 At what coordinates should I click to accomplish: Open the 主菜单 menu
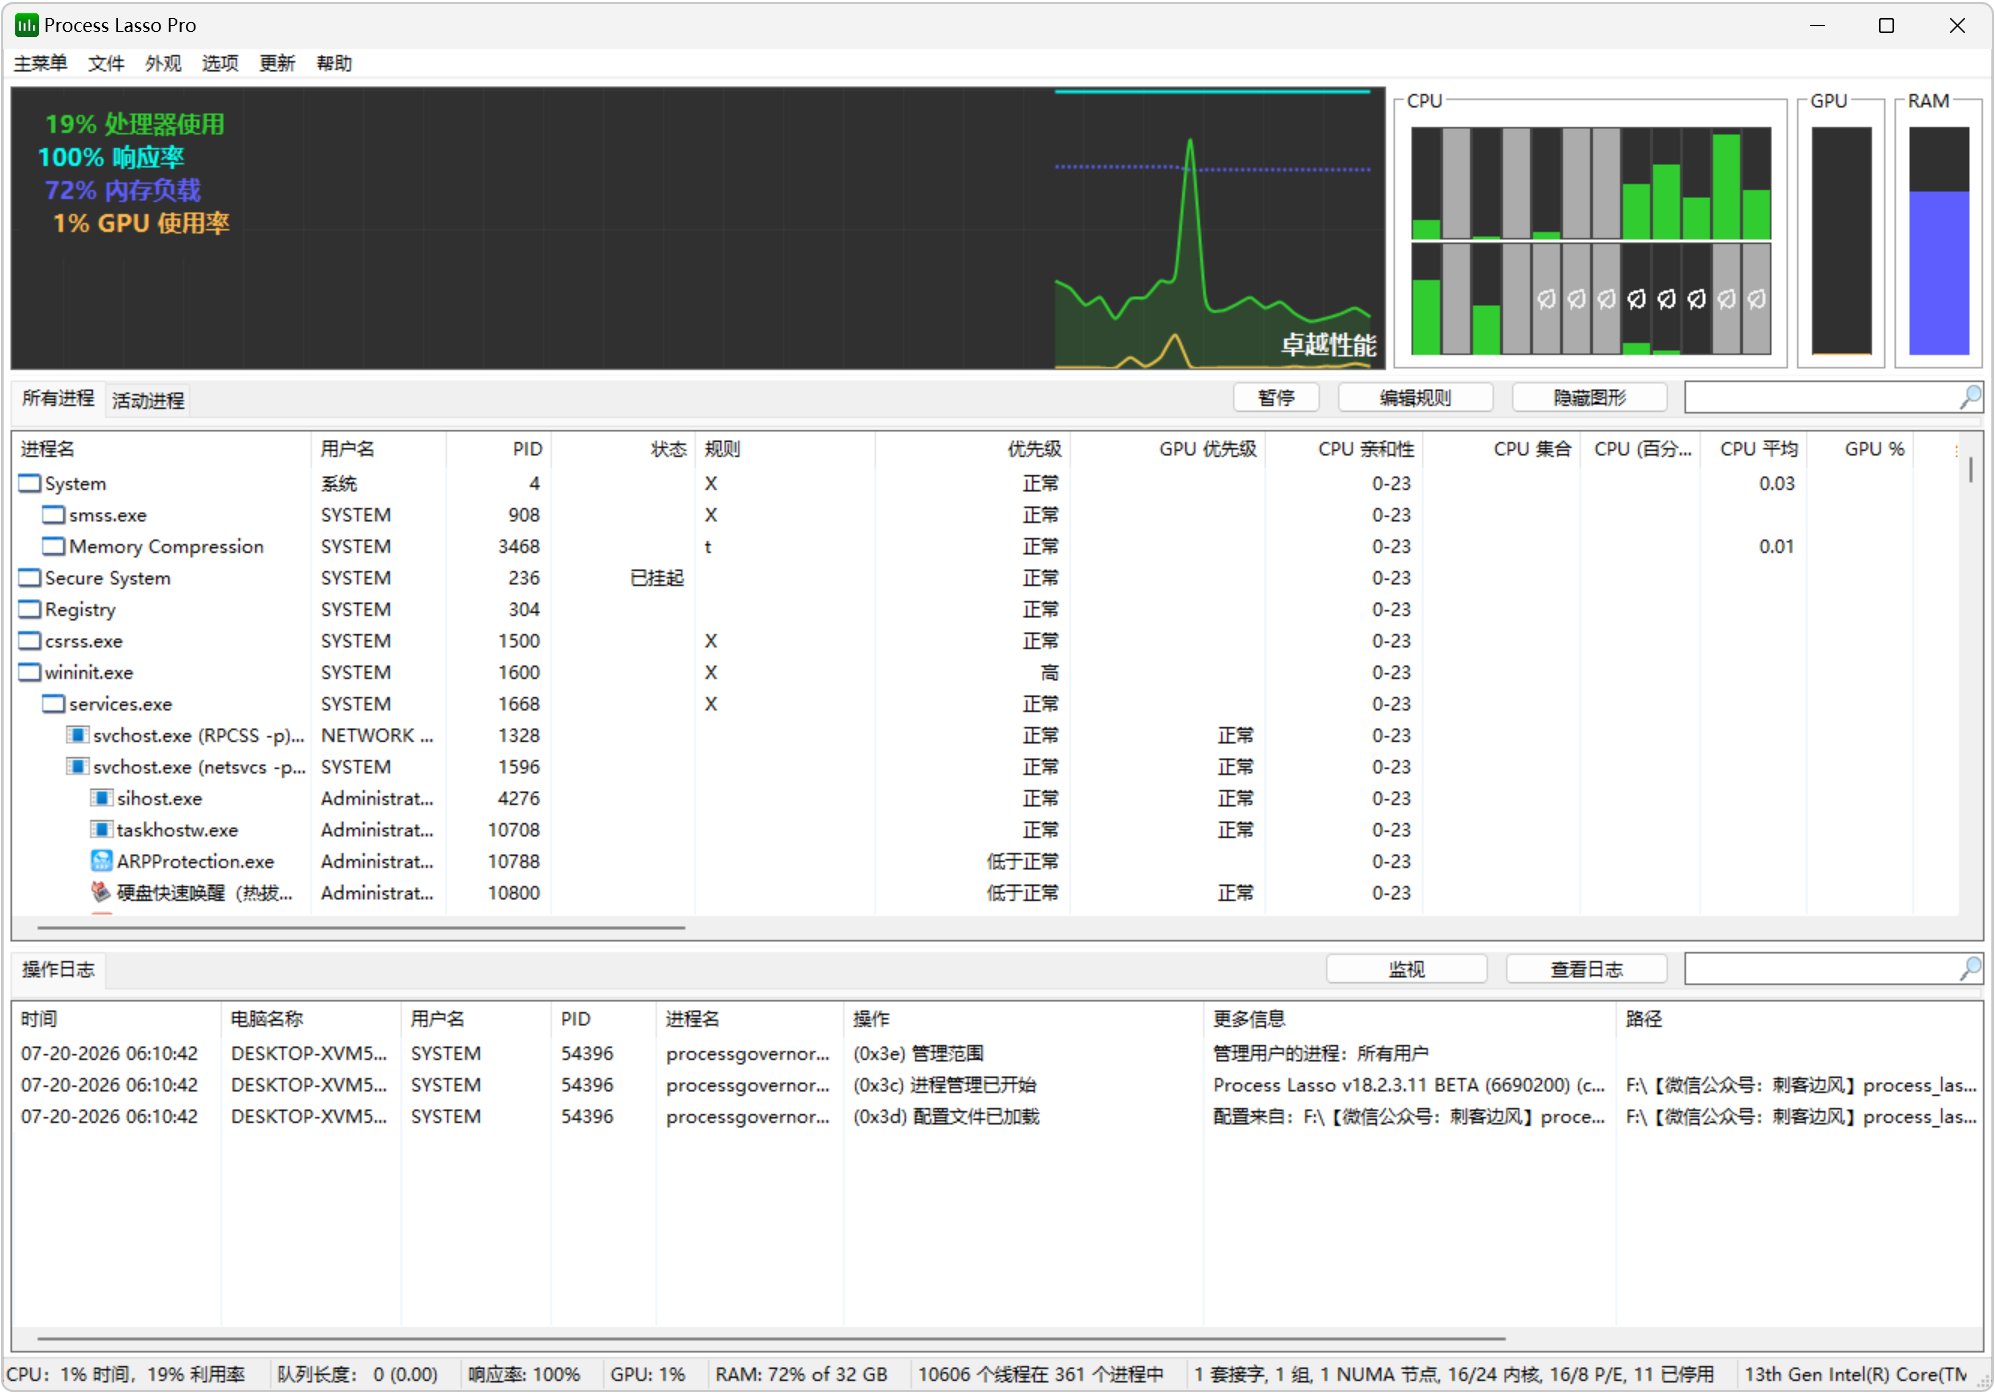(x=41, y=64)
